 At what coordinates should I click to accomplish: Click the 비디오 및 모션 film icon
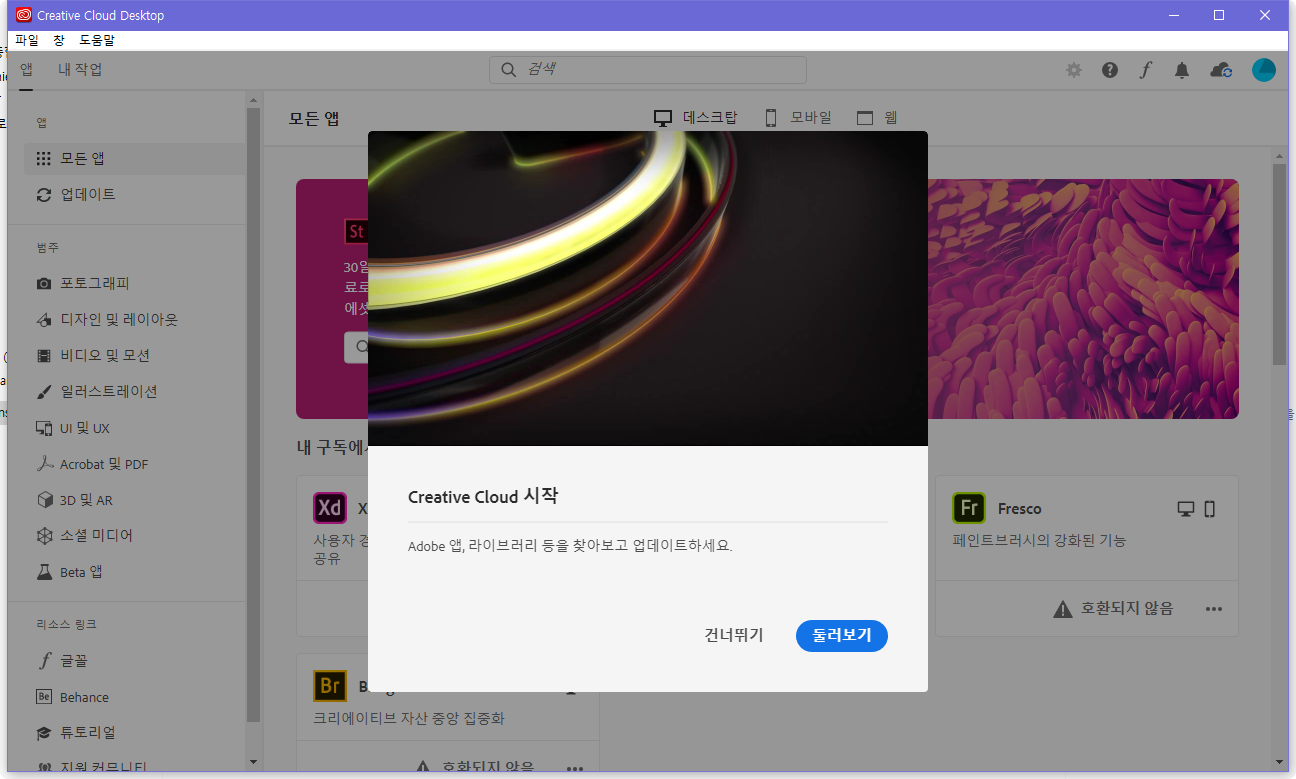pos(44,355)
